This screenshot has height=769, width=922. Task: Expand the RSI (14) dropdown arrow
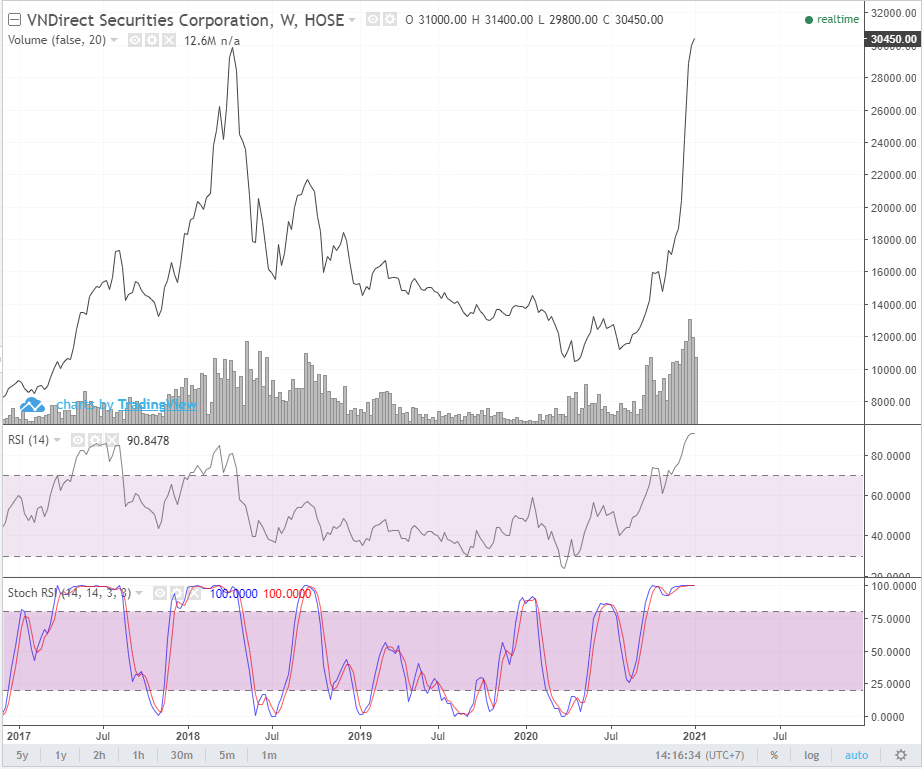pyautogui.click(x=57, y=440)
